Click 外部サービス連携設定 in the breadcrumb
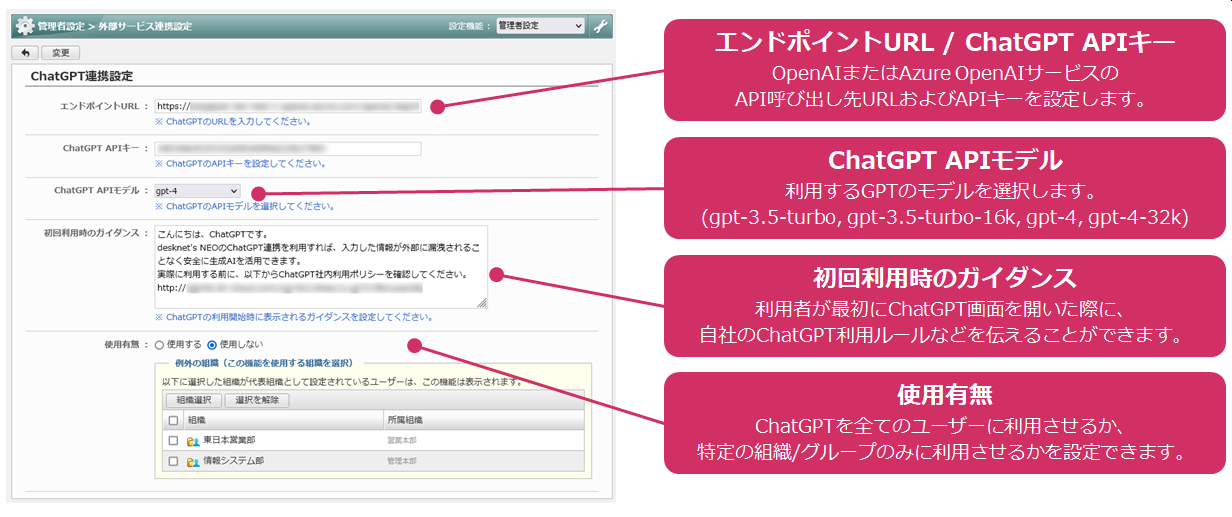The height and width of the screenshot is (517, 1232). 145,26
